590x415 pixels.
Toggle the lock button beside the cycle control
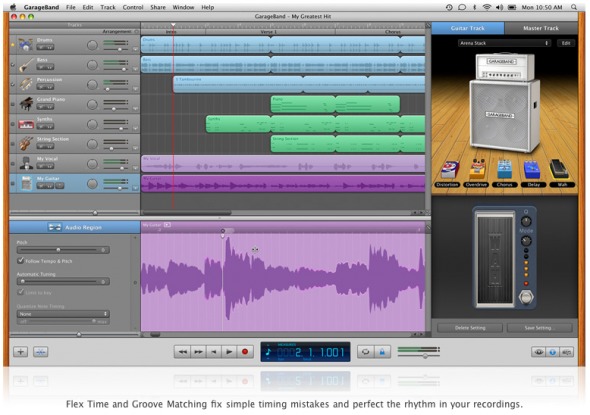(382, 352)
